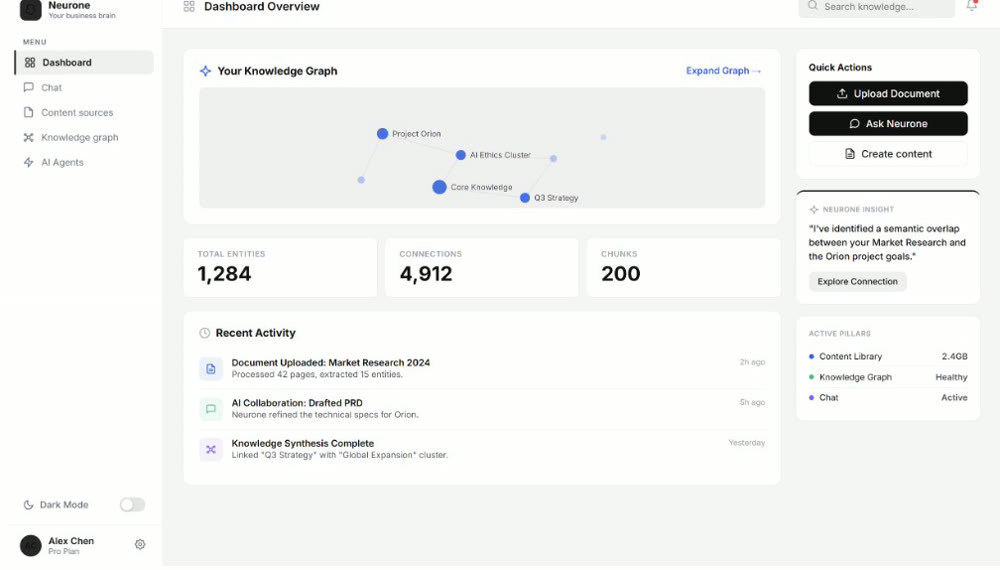Click the Knowledge graph node icon in sidebar

[x=29, y=137]
